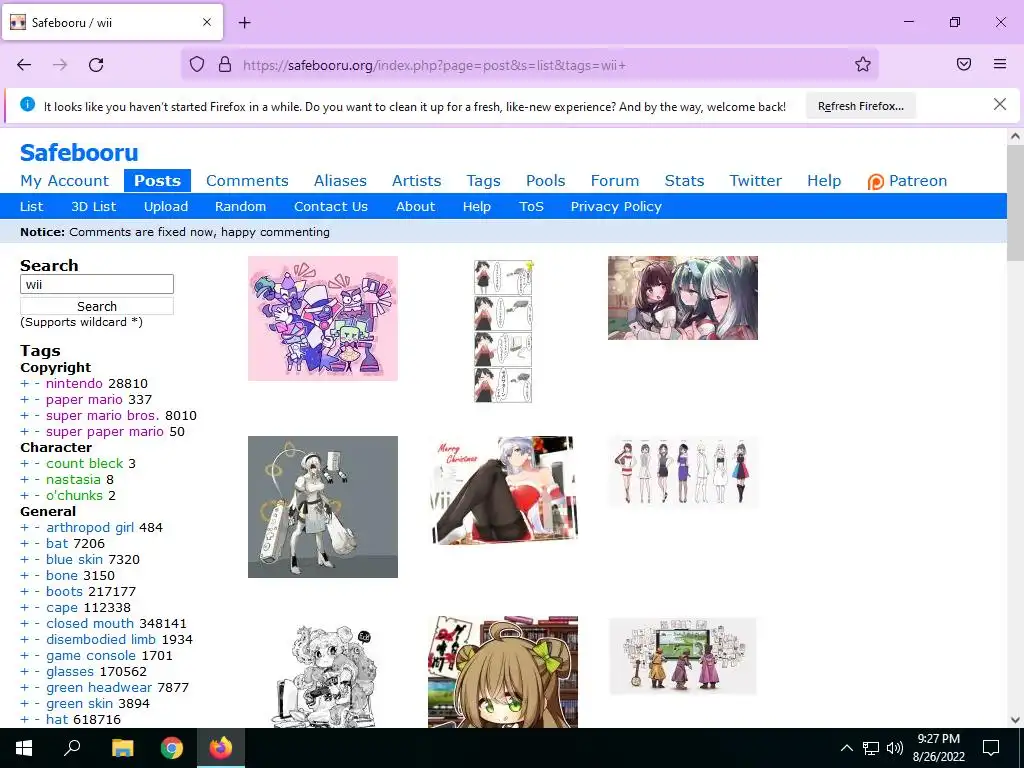Viewport: 1024px width, 768px height.
Task: Open the count bleck character tag
Action: pos(84,464)
